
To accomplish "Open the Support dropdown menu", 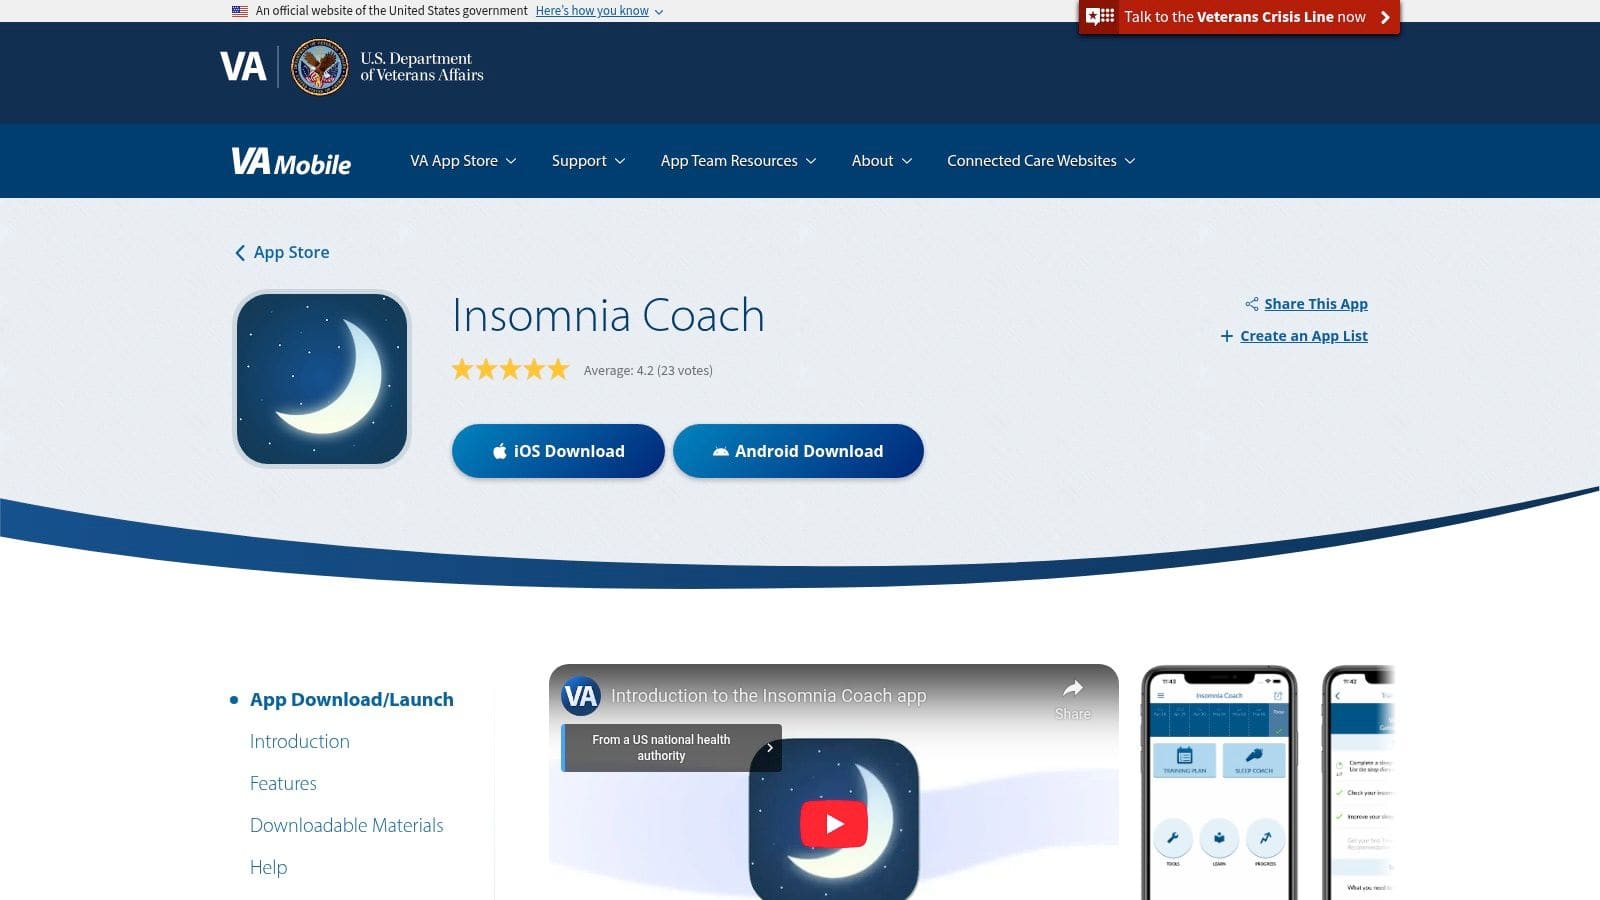I will click(x=588, y=161).
